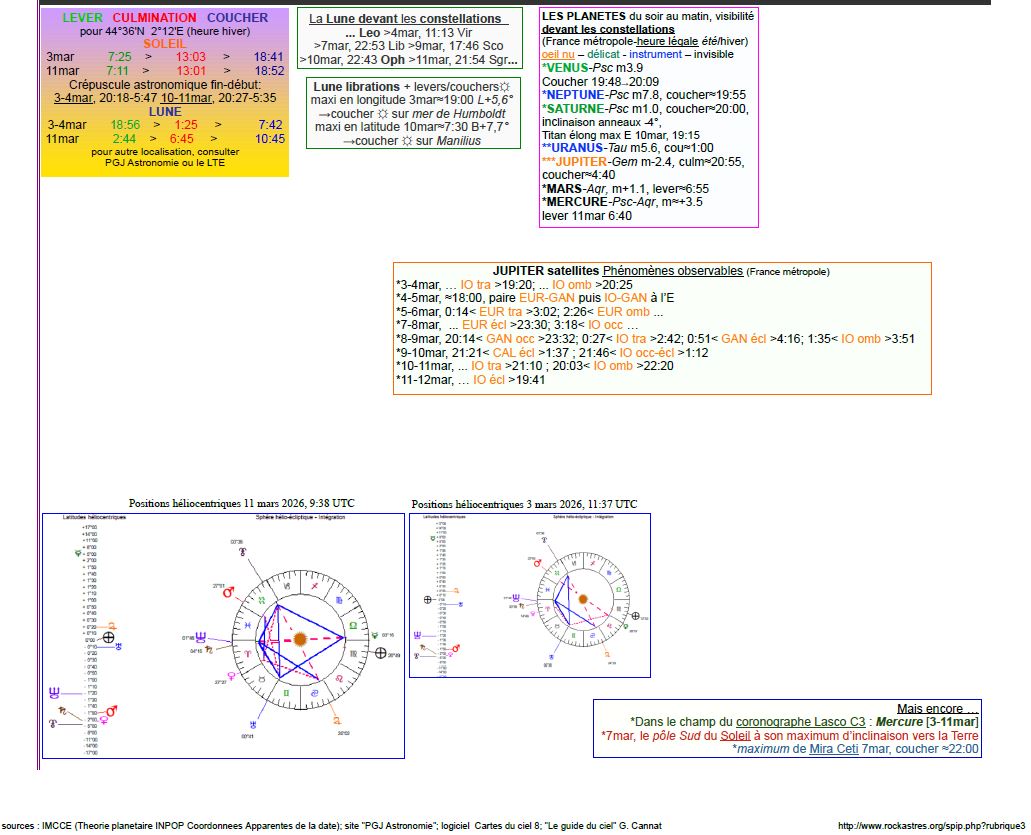Image resolution: width=1031 pixels, height=835 pixels.
Task: Click the red Mars symbol on the 11 mars wheel
Action: pos(227,592)
